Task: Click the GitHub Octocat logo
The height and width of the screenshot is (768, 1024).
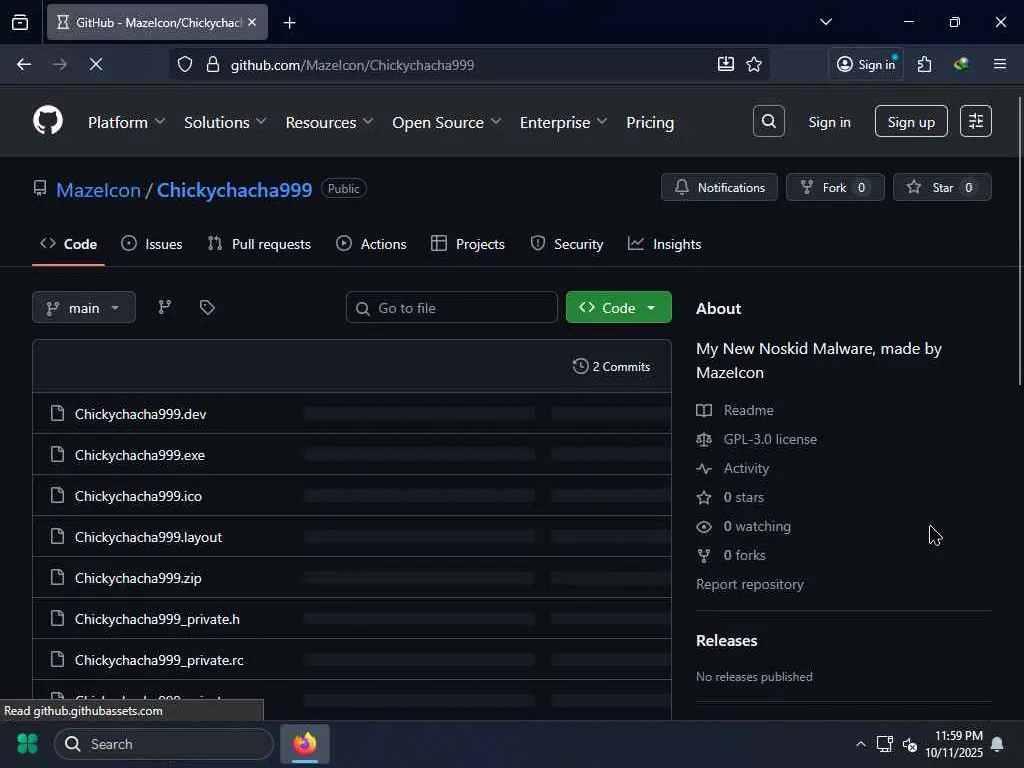Action: (48, 121)
